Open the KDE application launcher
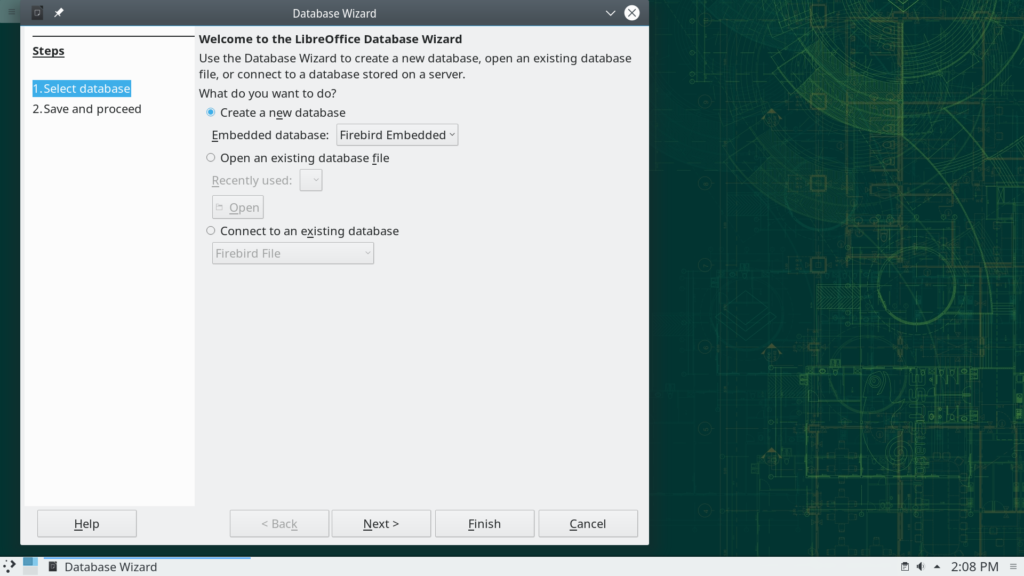 [x=9, y=567]
